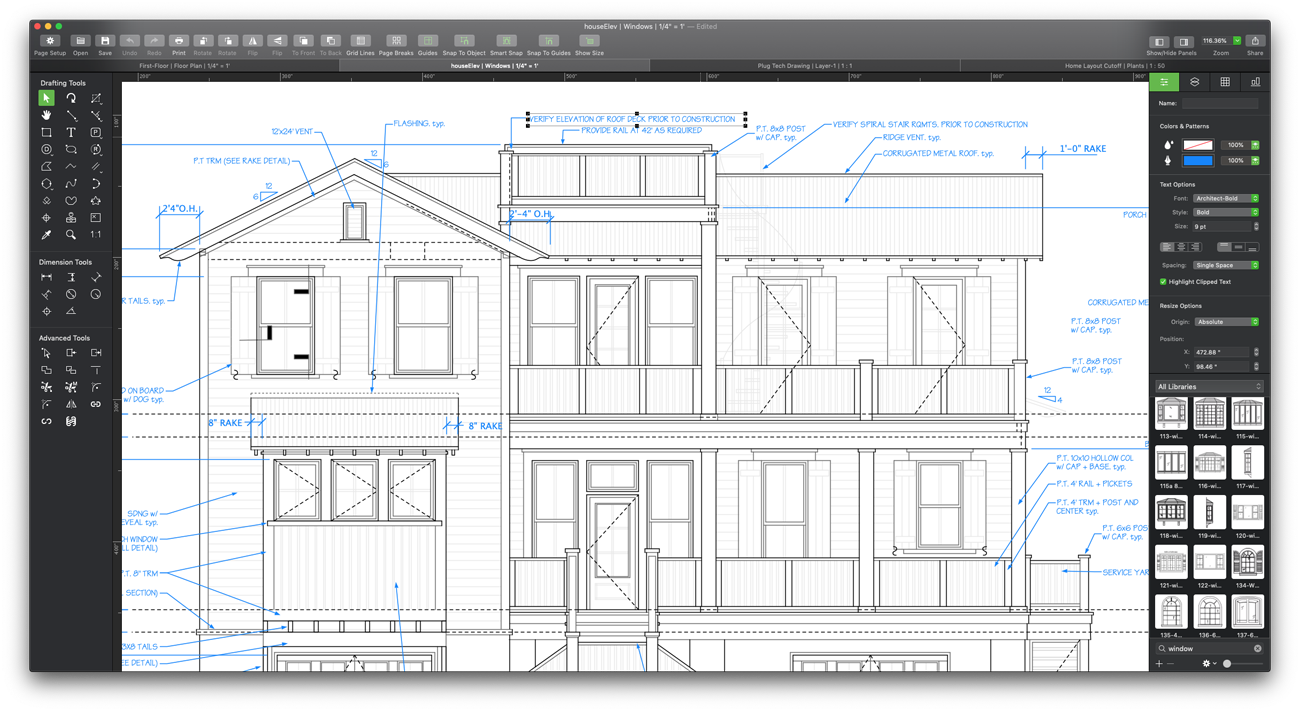Select the eyedropper tool
The height and width of the screenshot is (711, 1300).
[46, 235]
